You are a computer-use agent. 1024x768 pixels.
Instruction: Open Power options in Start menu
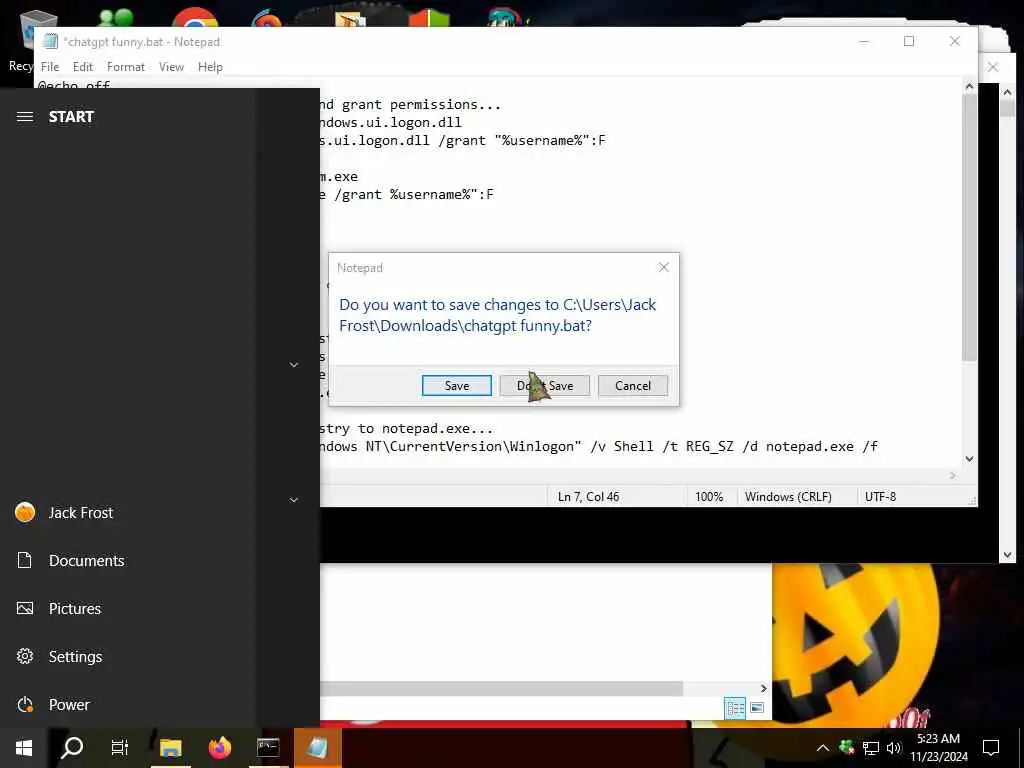[127, 705]
